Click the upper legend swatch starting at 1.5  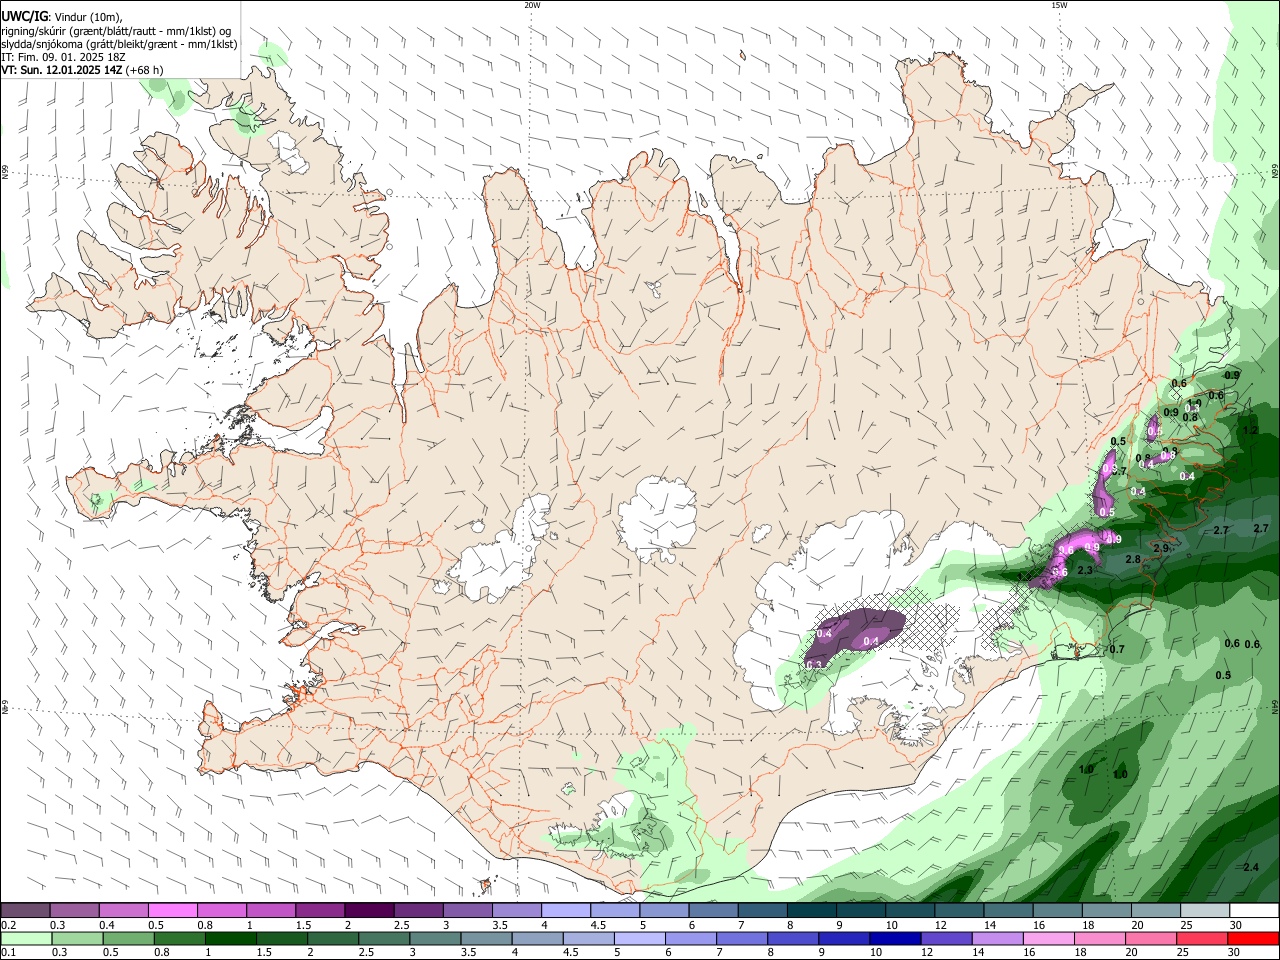(320, 911)
